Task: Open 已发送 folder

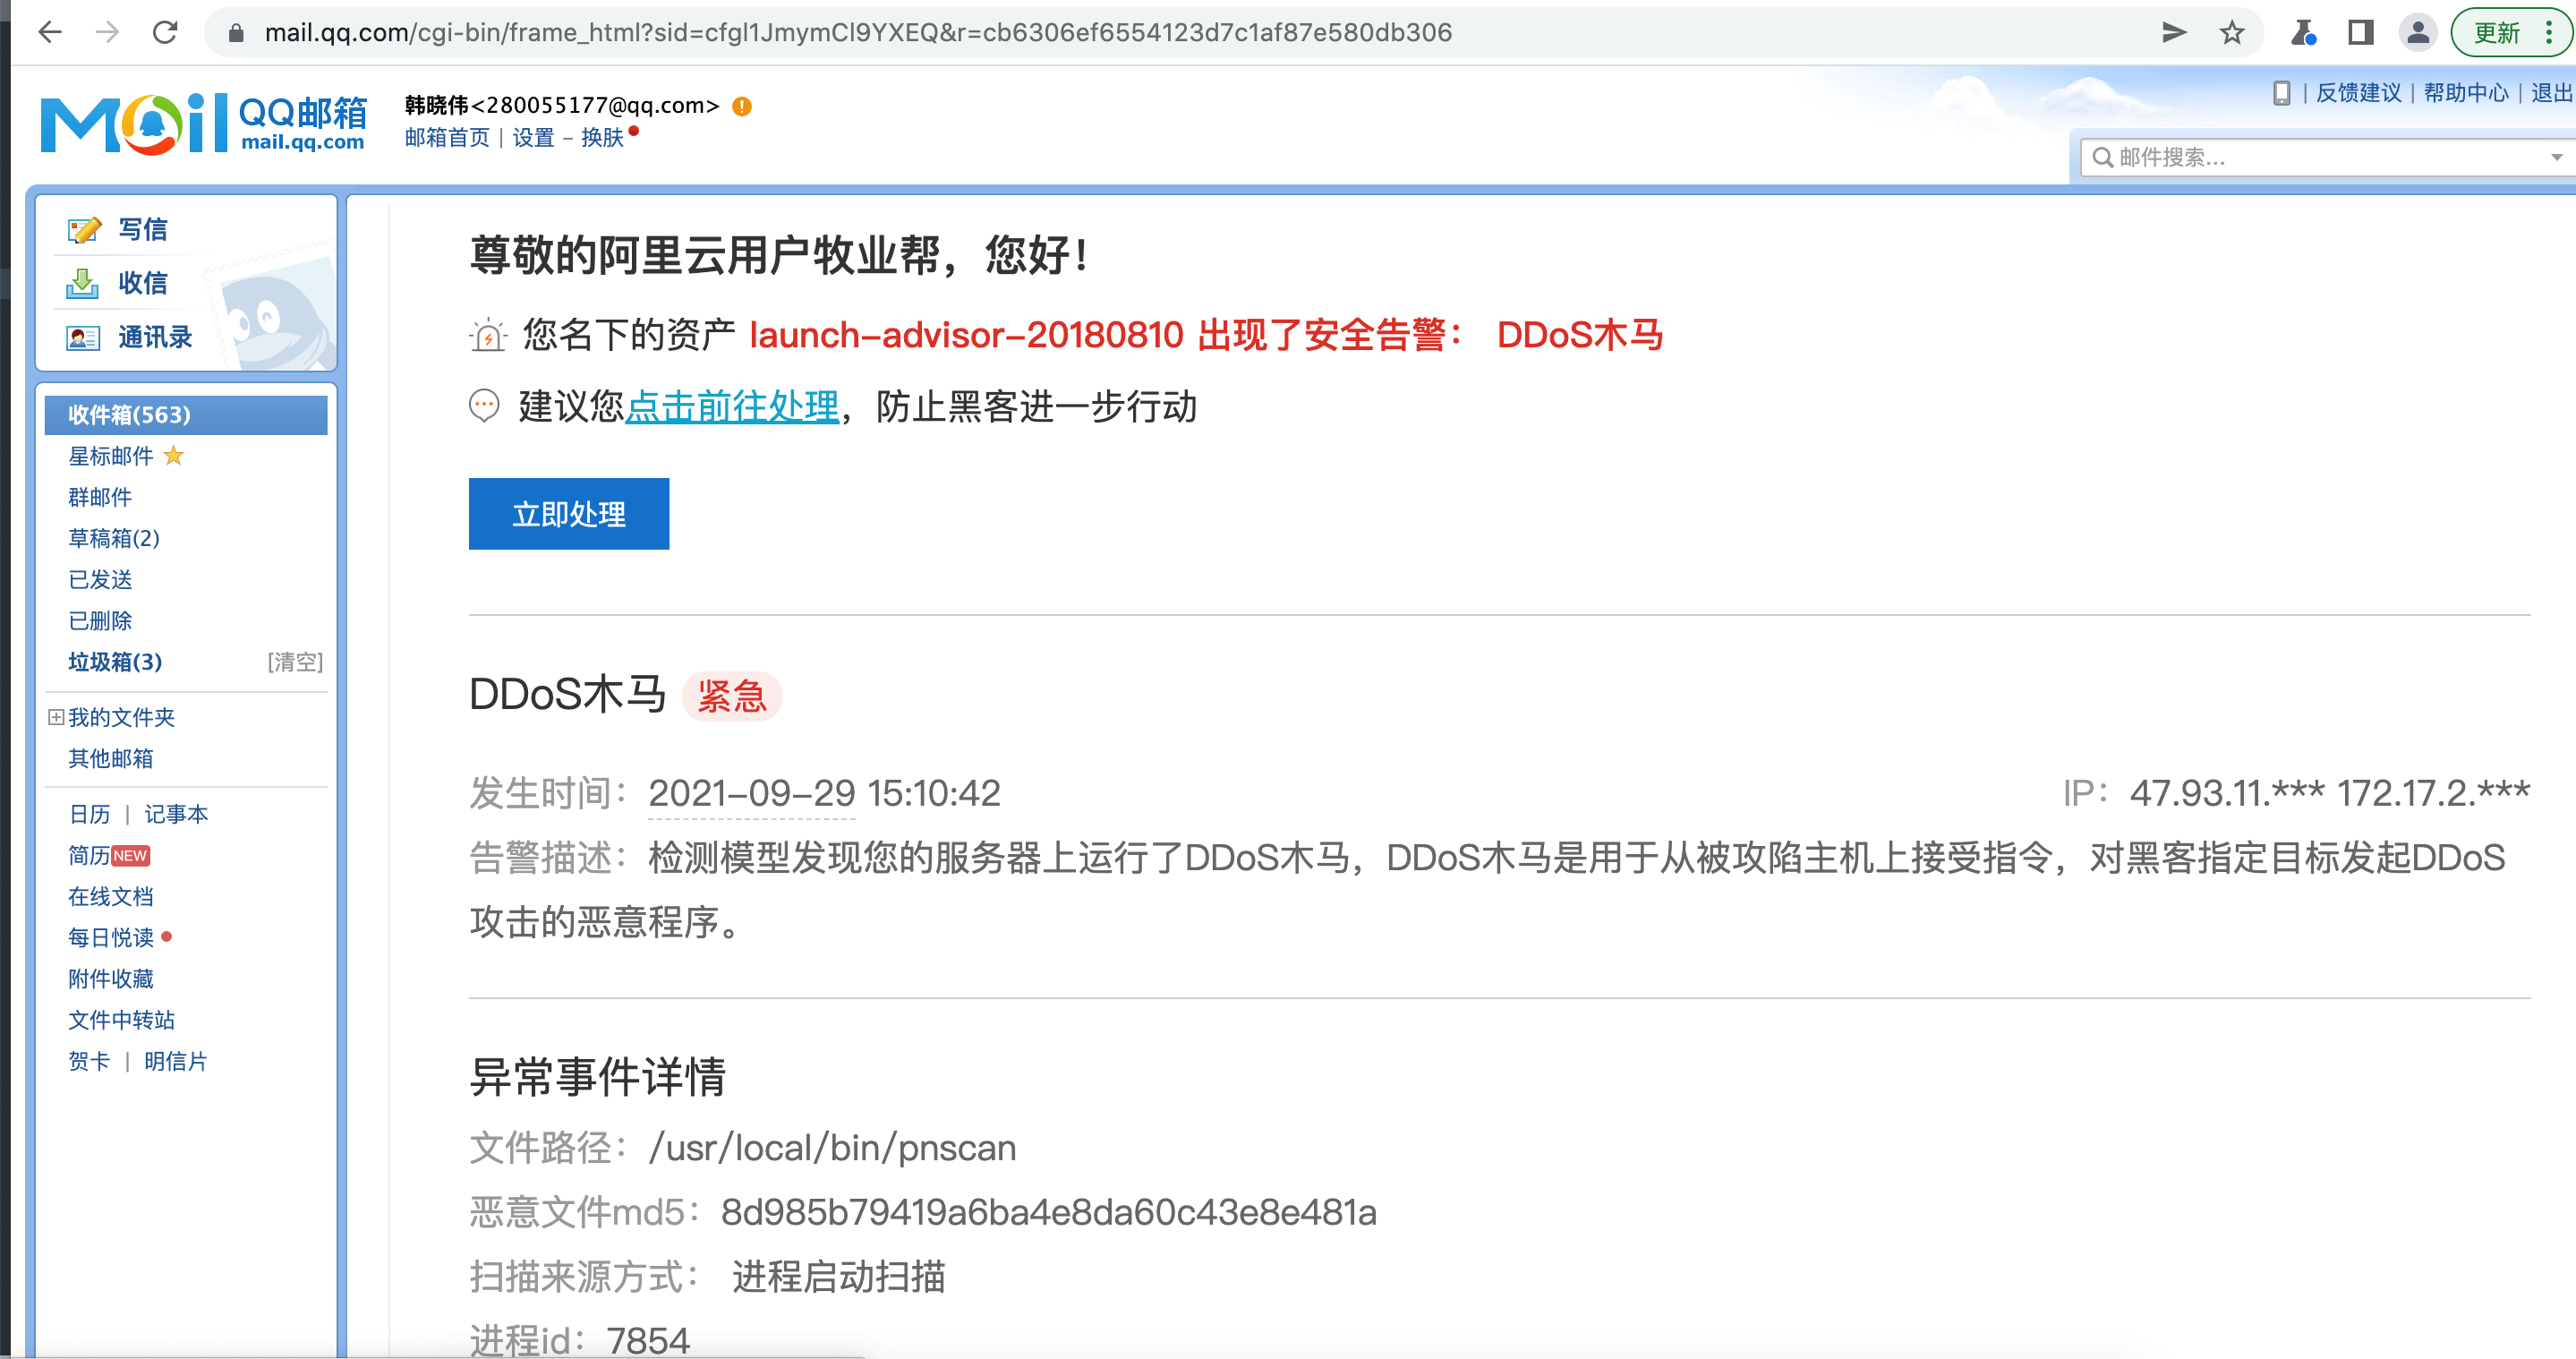Action: [x=100, y=579]
